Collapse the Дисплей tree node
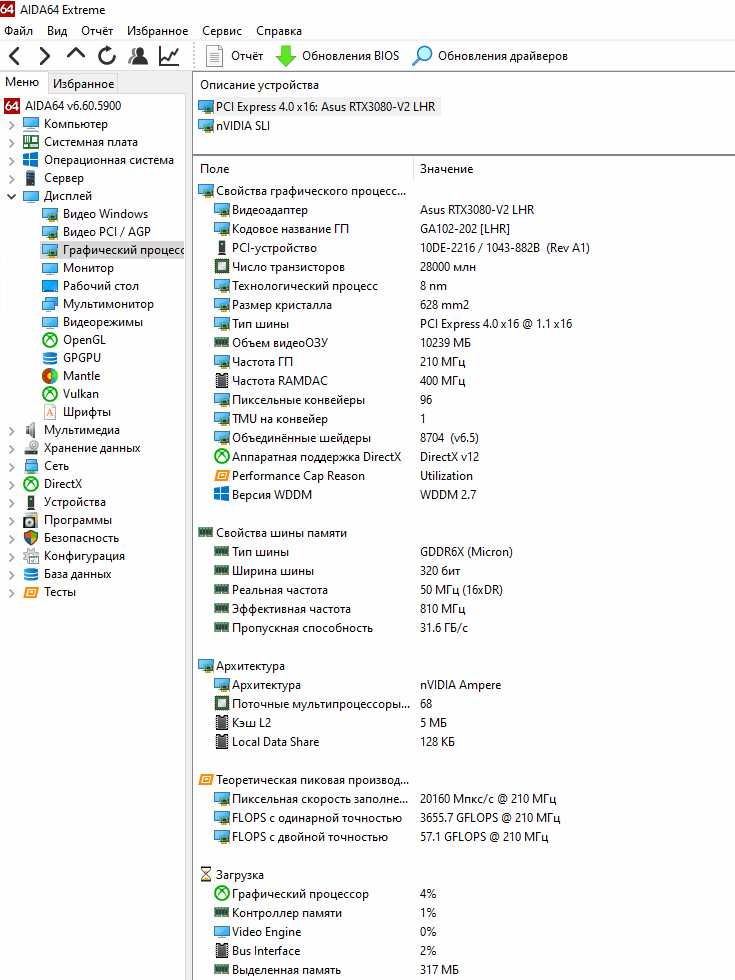The width and height of the screenshot is (735, 980). 11,196
